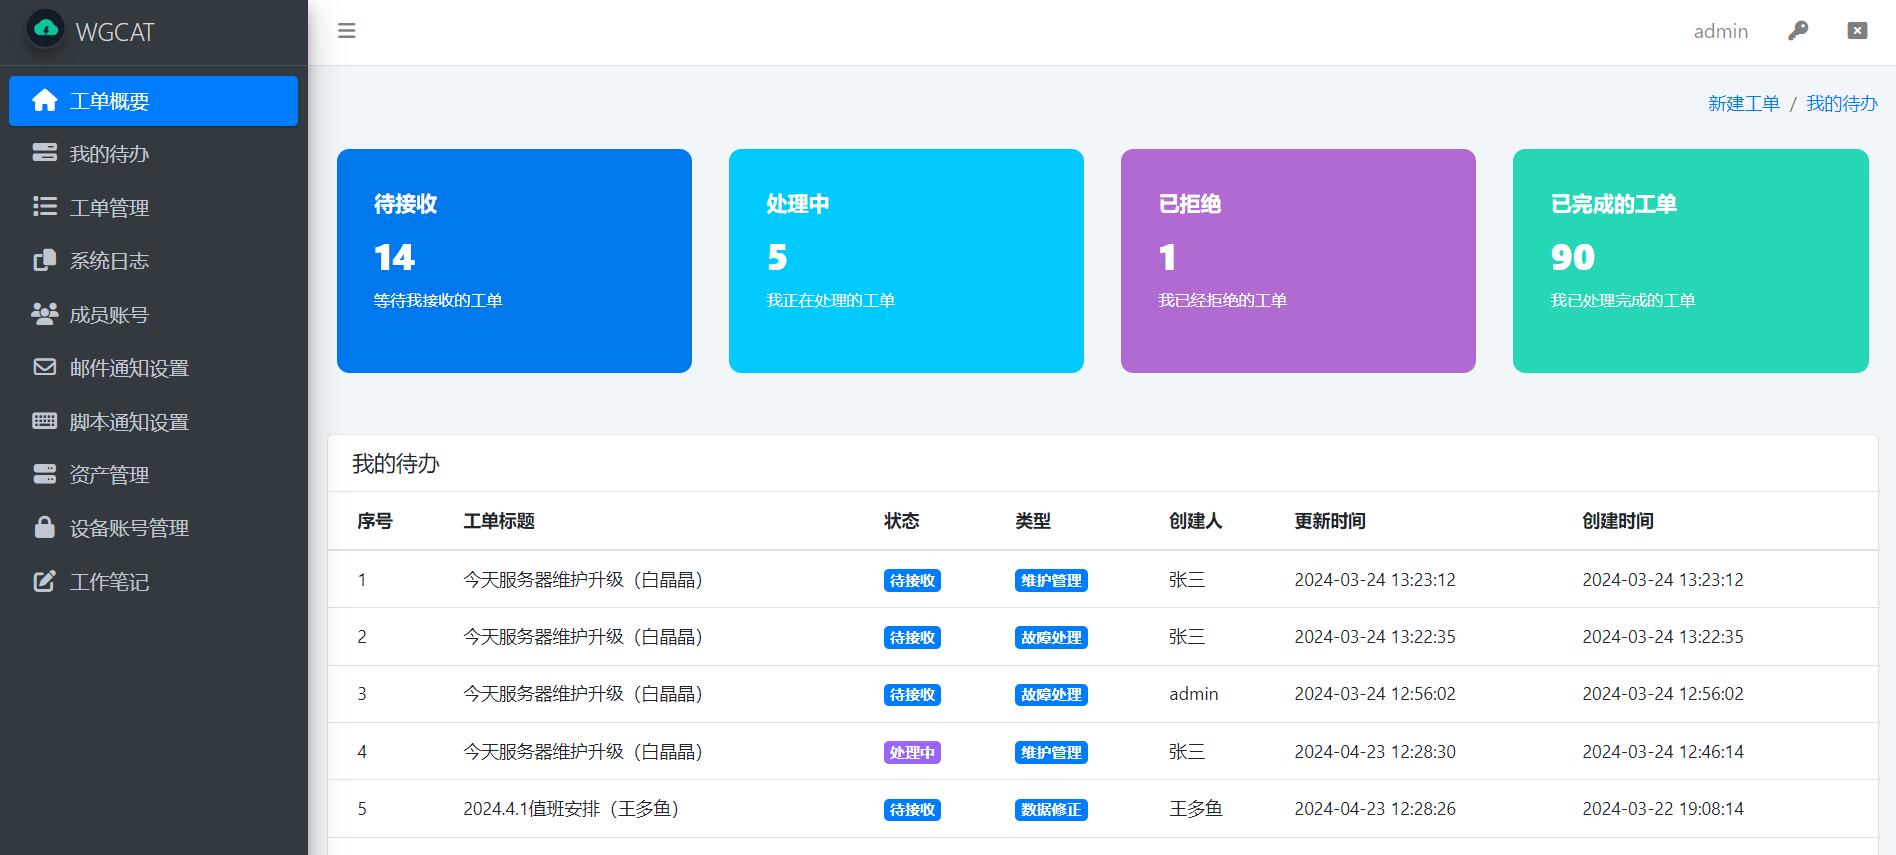Click the lock icon for 设备账号管理
The height and width of the screenshot is (855, 1896).
pos(45,527)
